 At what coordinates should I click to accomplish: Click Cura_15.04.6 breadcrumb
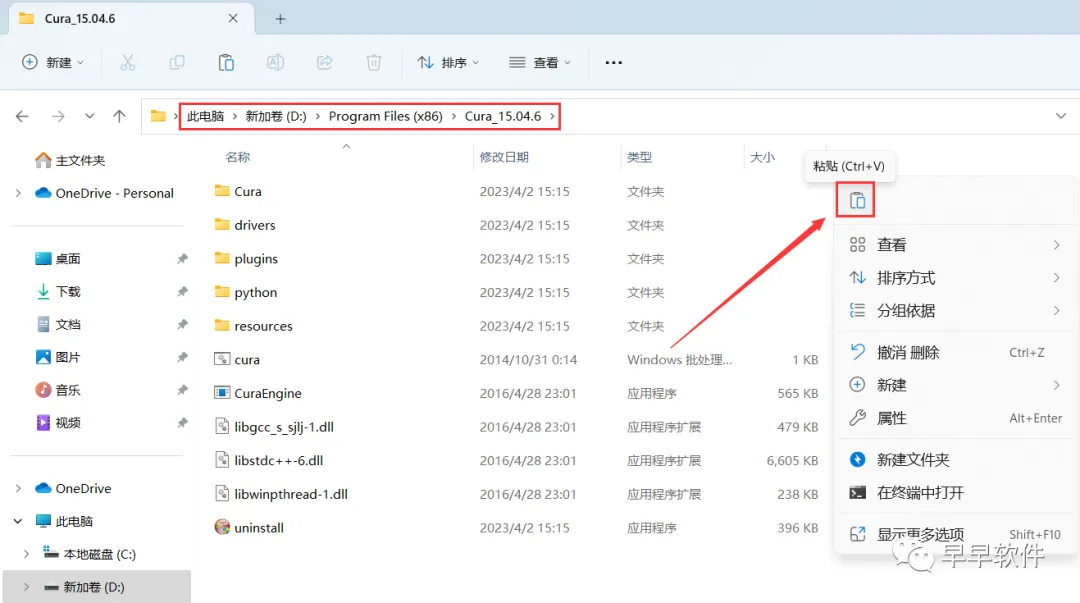503,116
